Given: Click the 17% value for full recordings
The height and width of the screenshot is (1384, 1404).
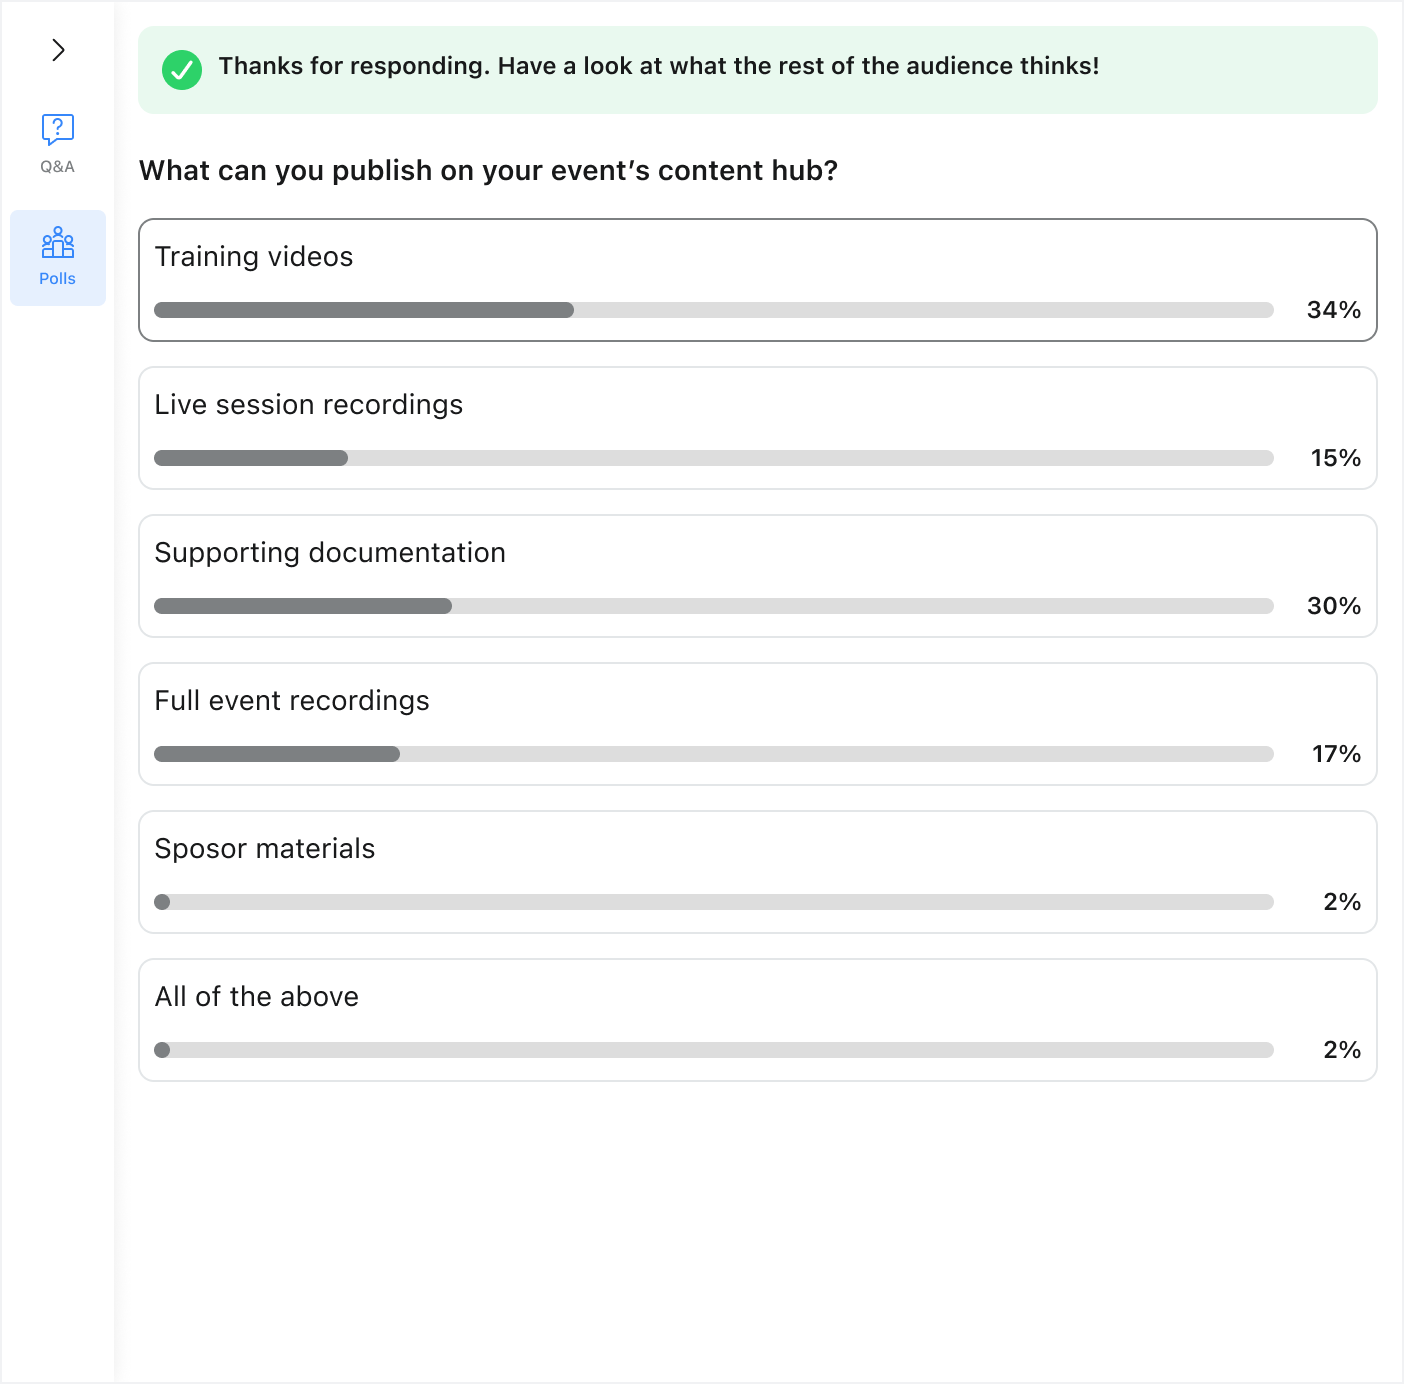Looking at the screenshot, I should (x=1337, y=754).
